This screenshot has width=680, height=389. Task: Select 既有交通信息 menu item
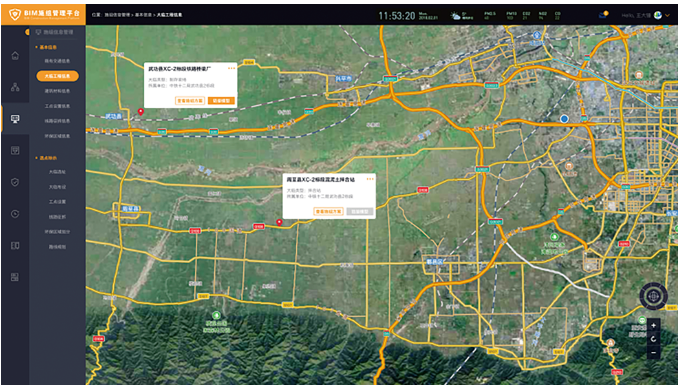click(57, 61)
